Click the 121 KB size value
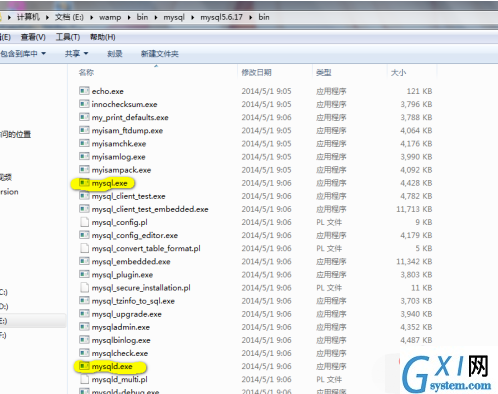Viewport: 498px width, 394px height. (419, 91)
